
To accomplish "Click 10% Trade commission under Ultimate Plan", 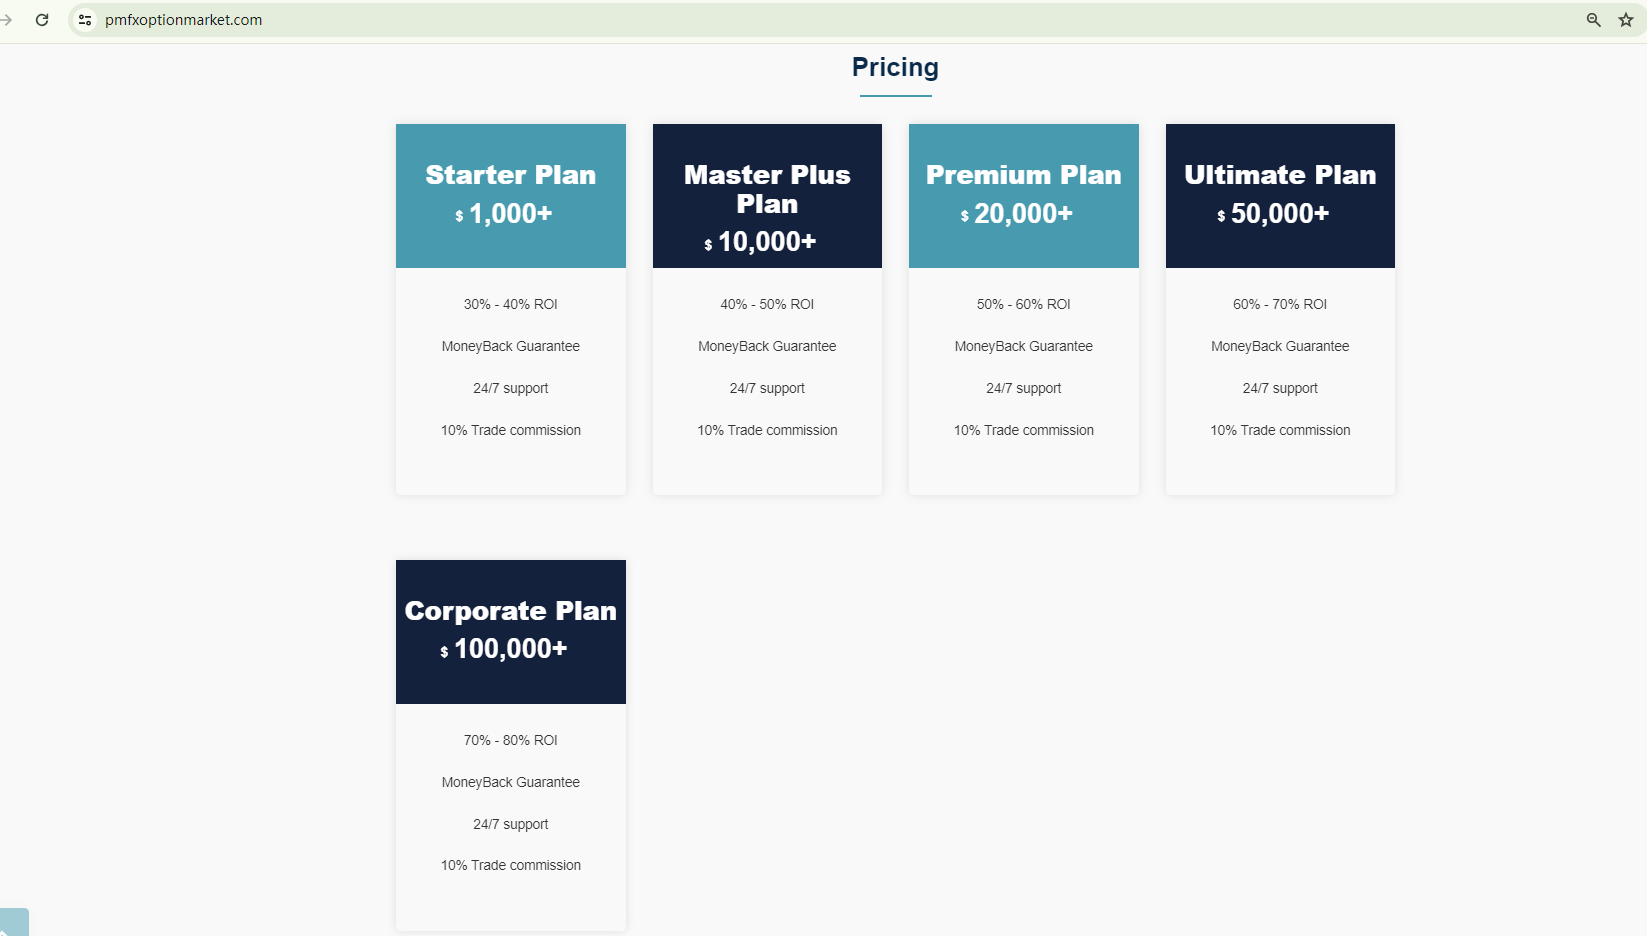I will coord(1280,430).
